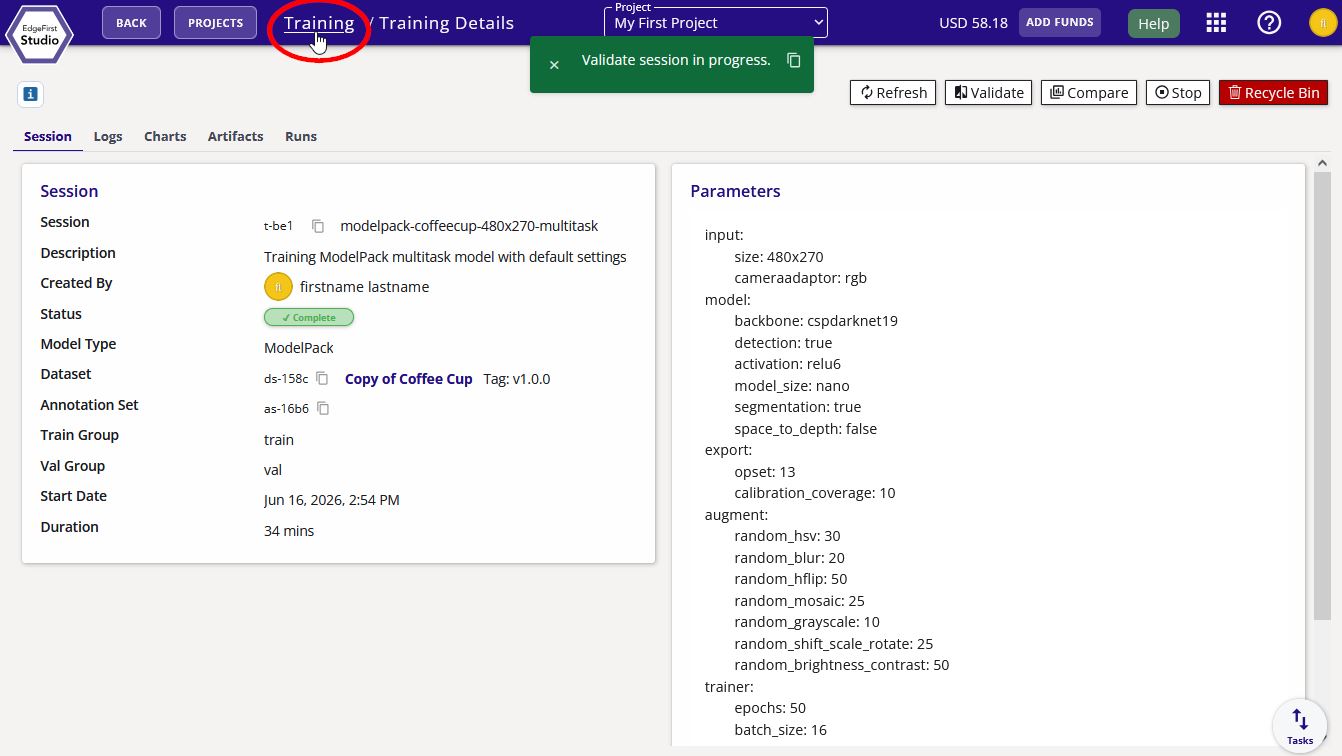Image resolution: width=1342 pixels, height=756 pixels.
Task: Copy dataset ID ds-158c
Action: [322, 378]
